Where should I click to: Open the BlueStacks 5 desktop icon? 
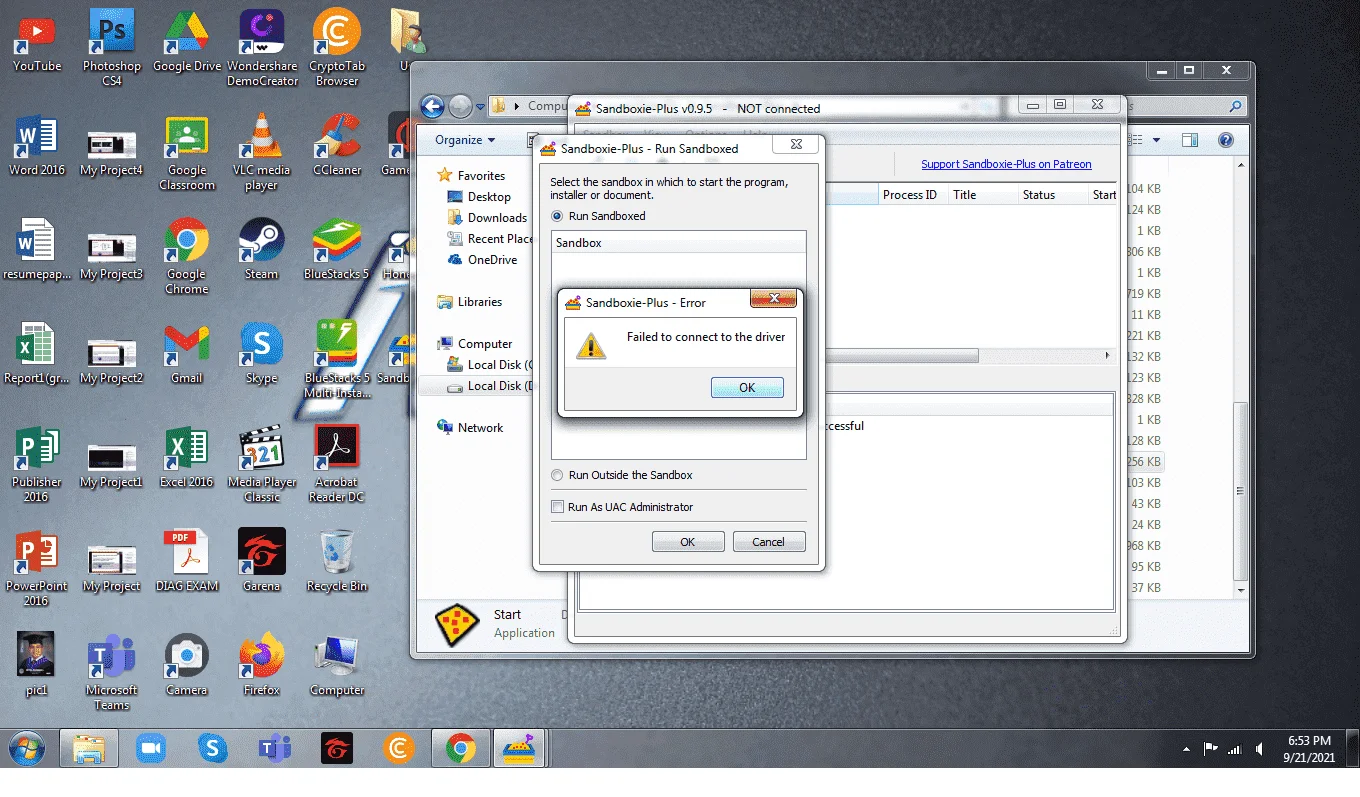click(x=337, y=250)
